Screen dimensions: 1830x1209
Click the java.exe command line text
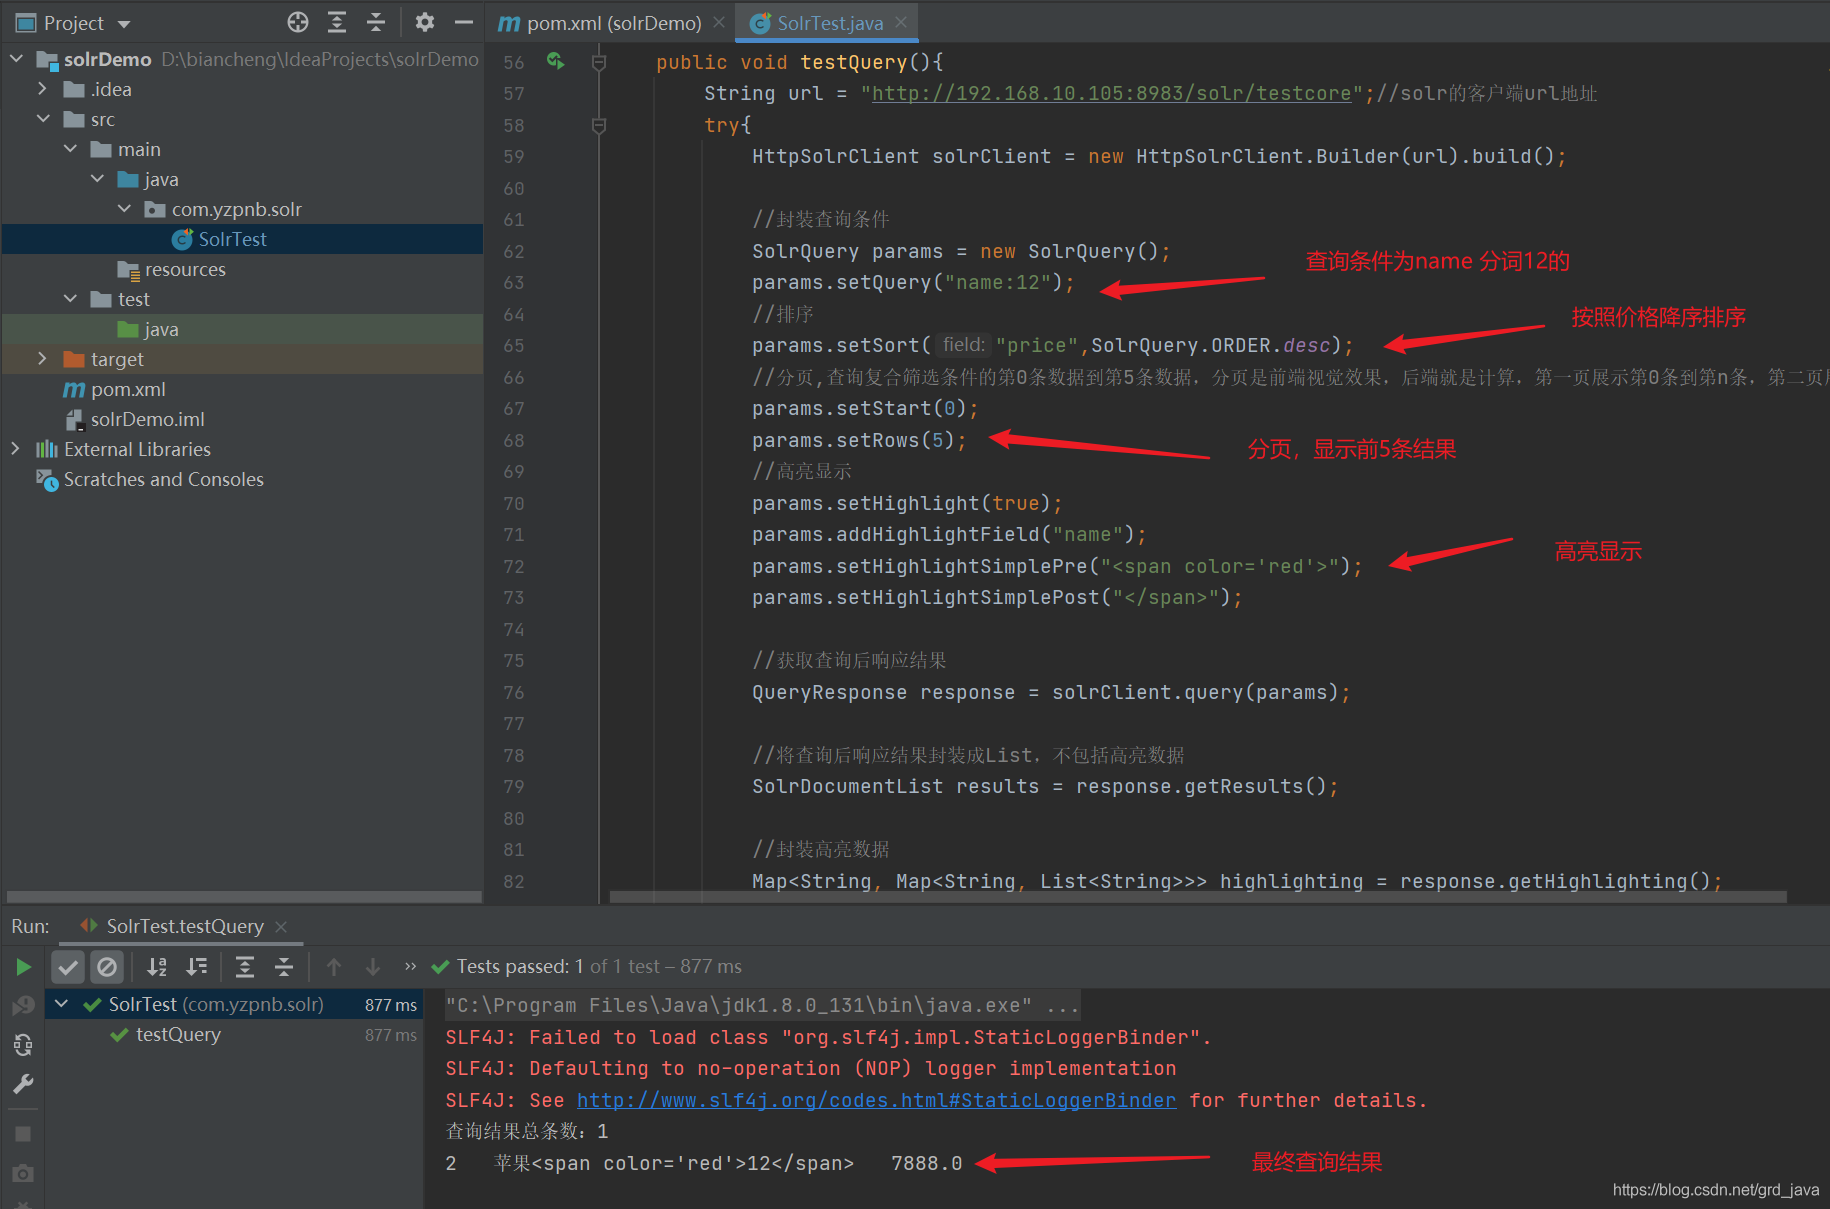(762, 1005)
